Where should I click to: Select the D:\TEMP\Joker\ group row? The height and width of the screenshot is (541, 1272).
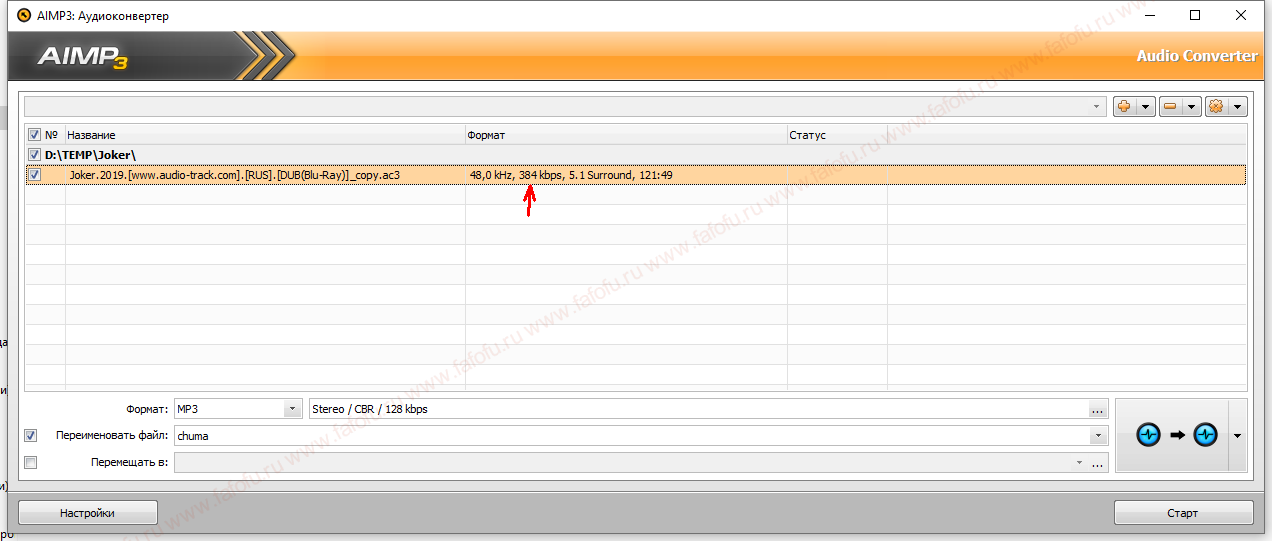click(636, 155)
